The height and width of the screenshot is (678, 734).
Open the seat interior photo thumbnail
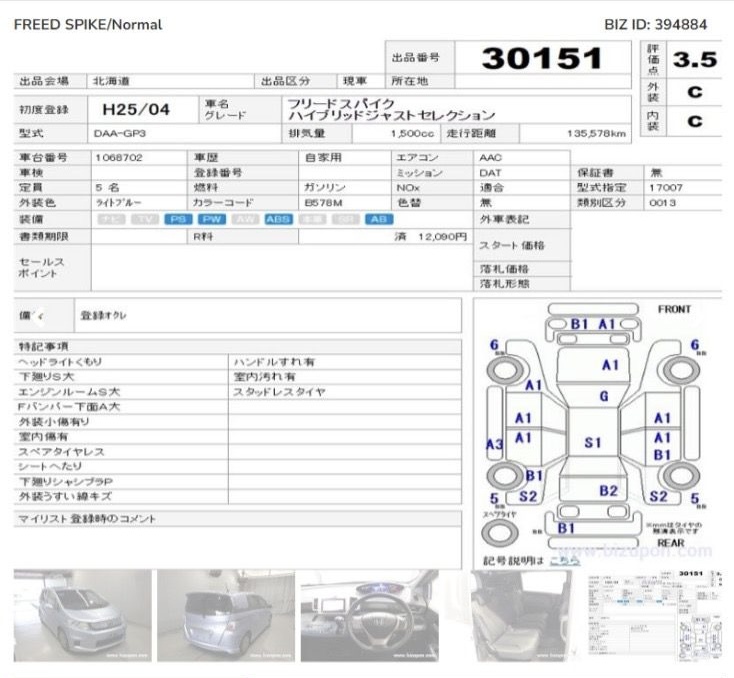[514, 614]
